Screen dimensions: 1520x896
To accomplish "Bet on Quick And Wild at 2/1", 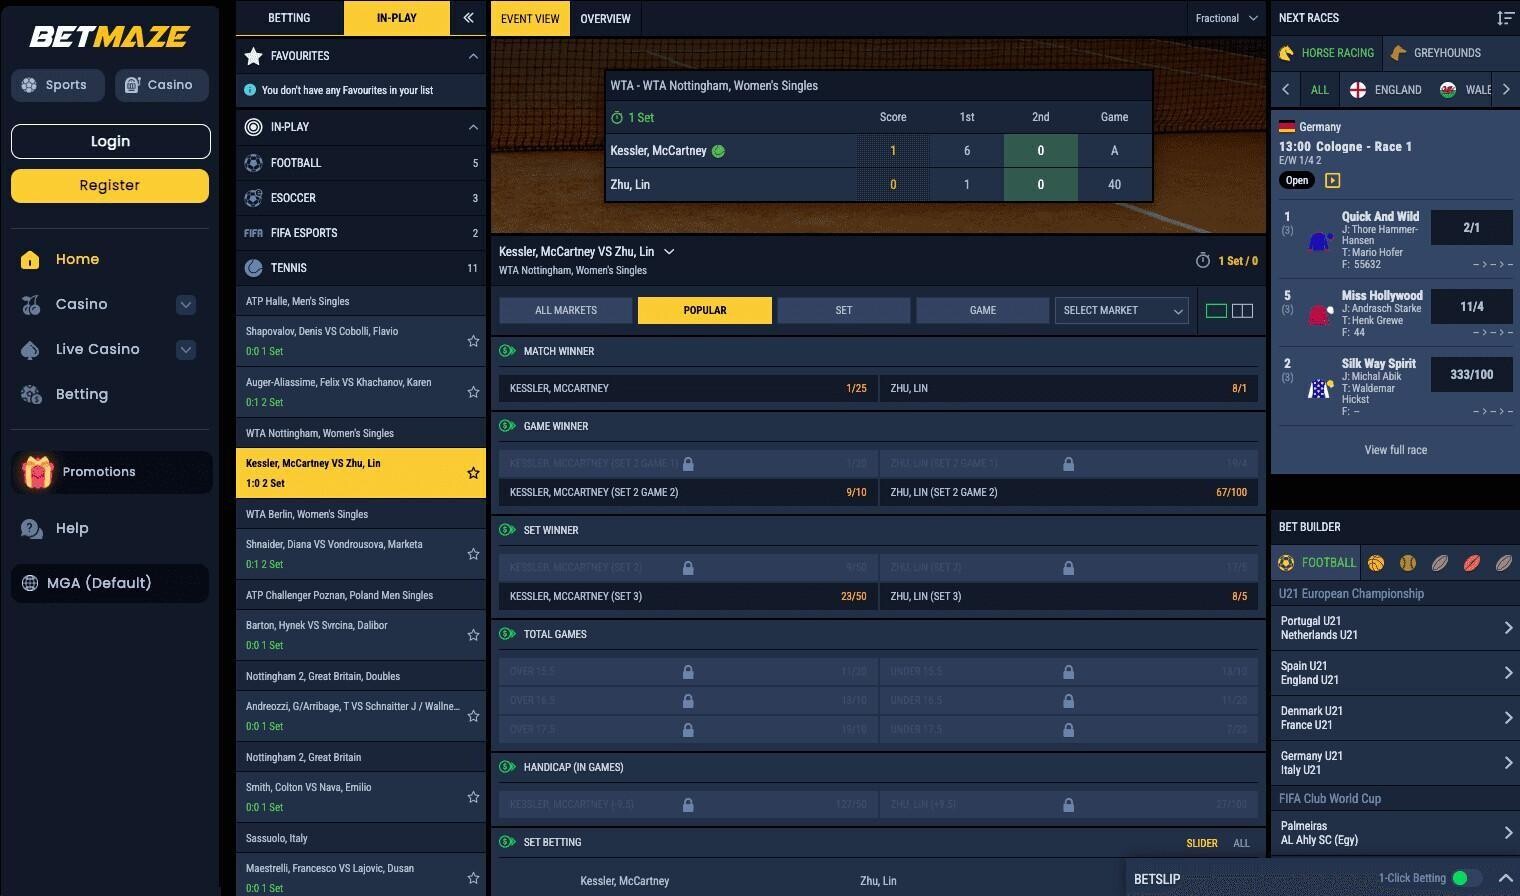I will tap(1471, 228).
